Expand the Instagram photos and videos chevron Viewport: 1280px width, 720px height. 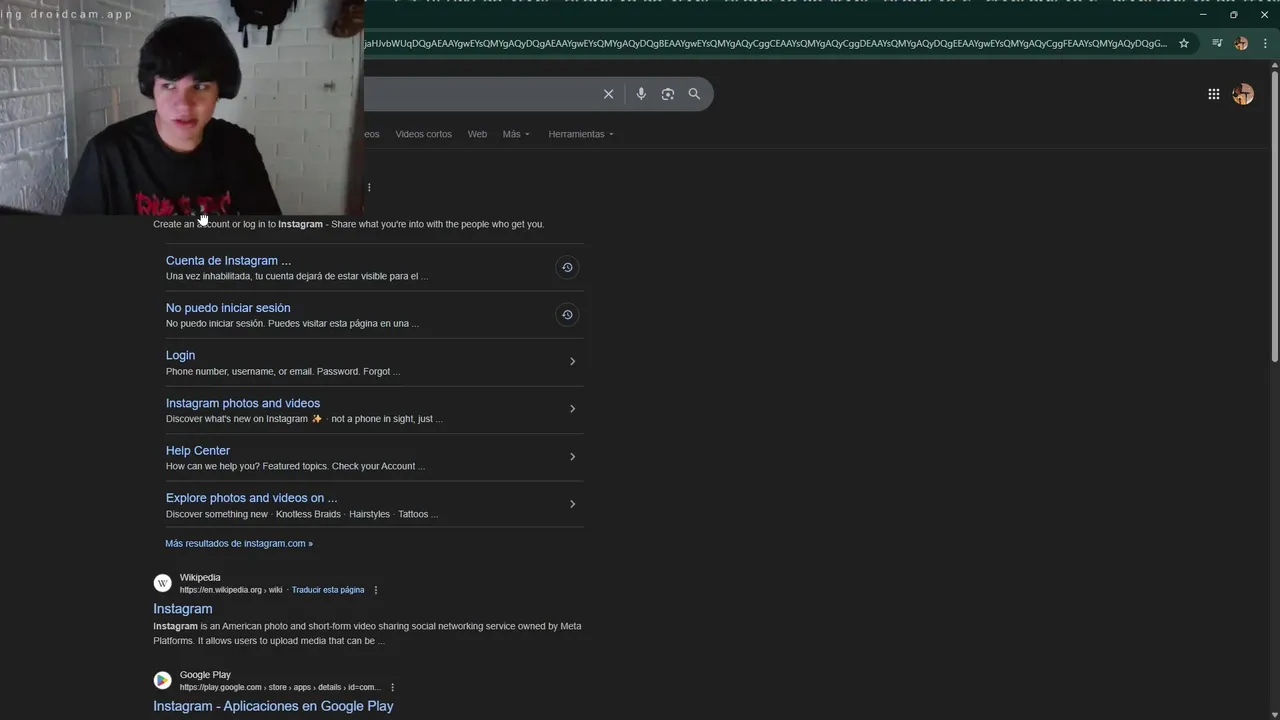tap(572, 408)
